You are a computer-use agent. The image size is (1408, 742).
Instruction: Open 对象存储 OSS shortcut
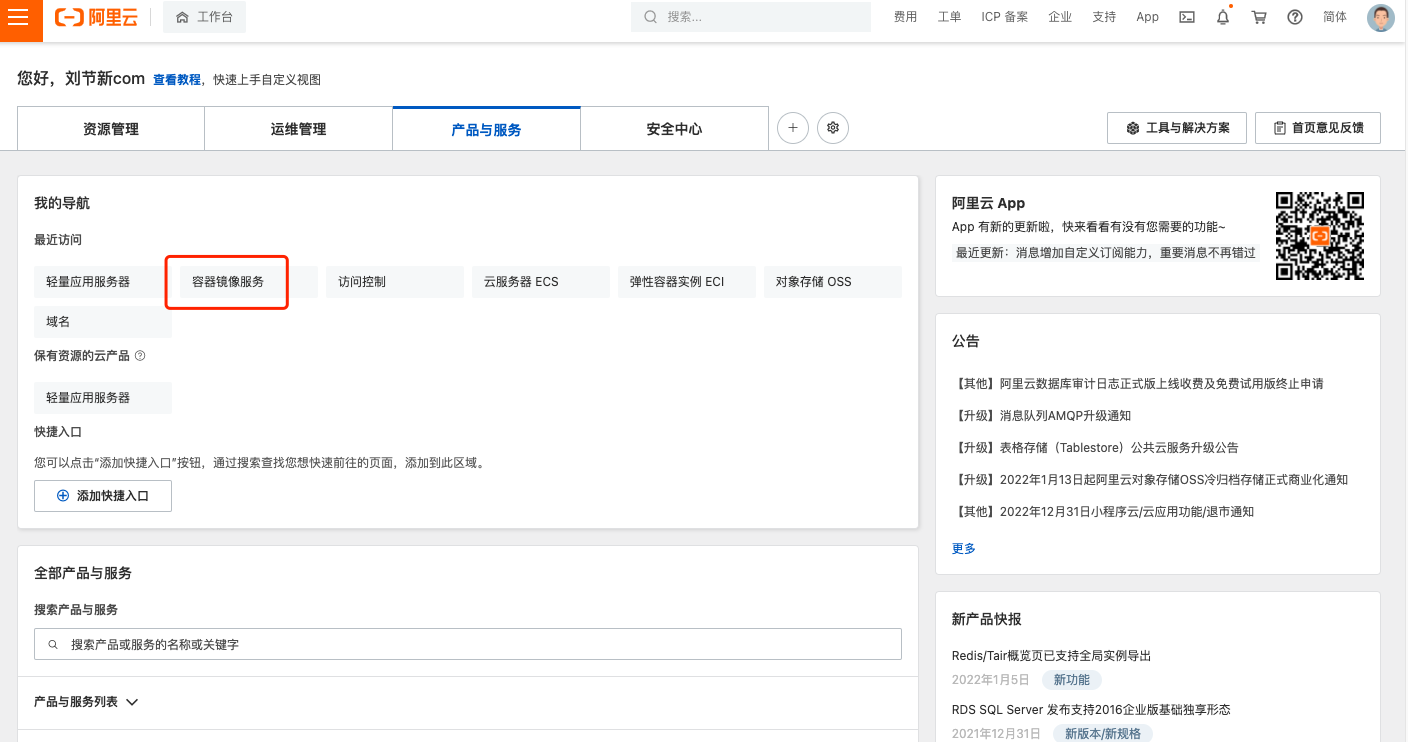[833, 282]
